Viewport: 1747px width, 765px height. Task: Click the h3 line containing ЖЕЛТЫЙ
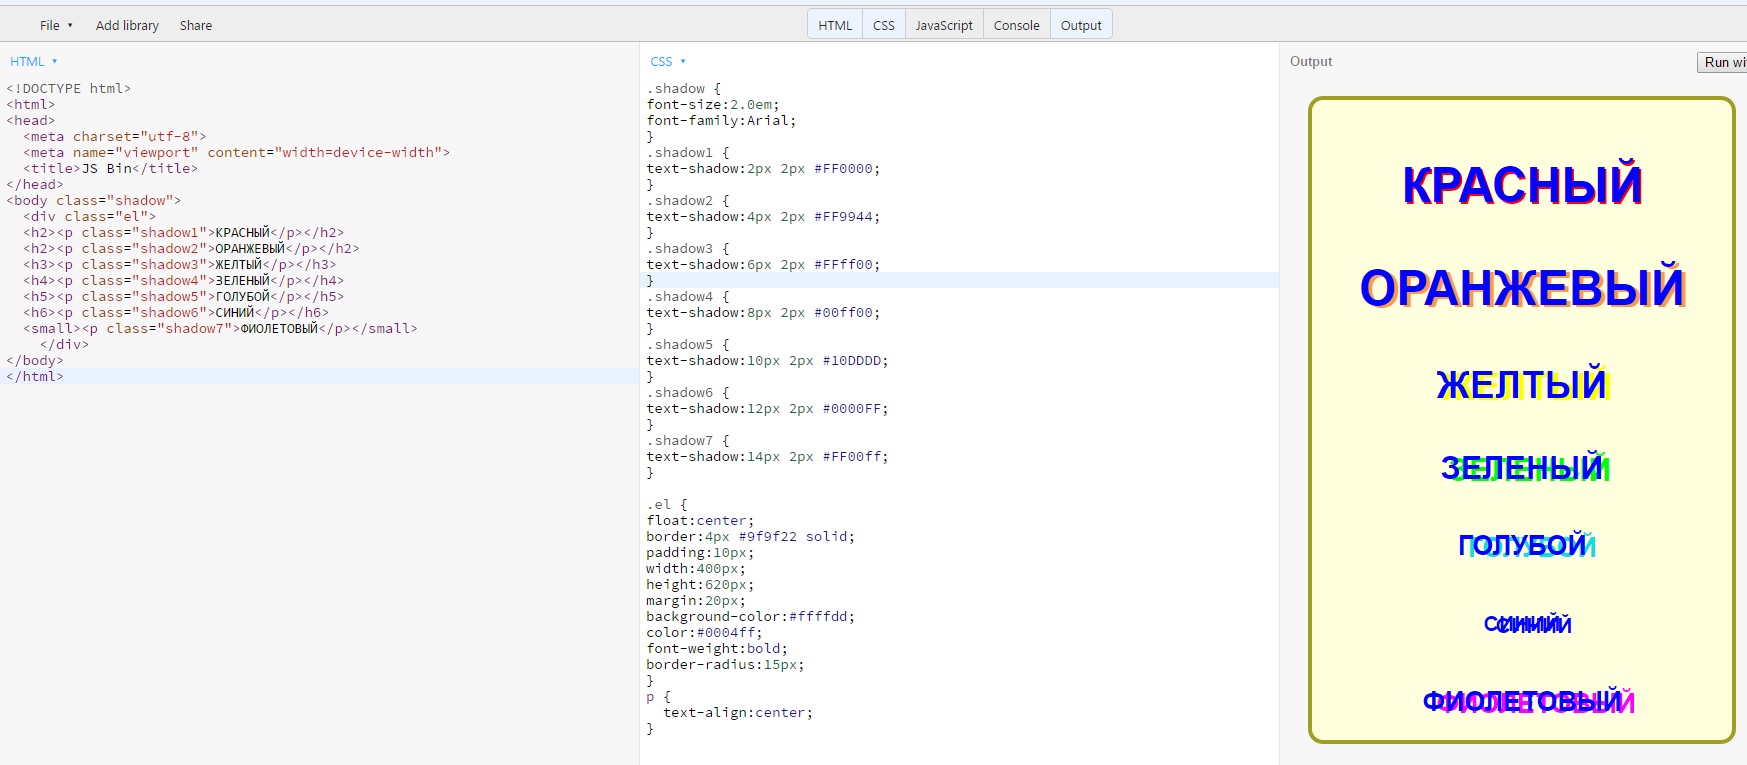click(x=179, y=264)
